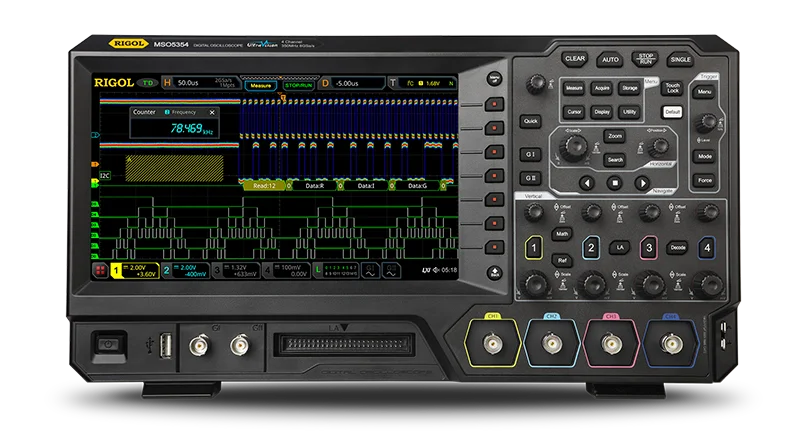The width and height of the screenshot is (810, 440).
Task: Tap the on-screen Measure button
Action: [261, 86]
